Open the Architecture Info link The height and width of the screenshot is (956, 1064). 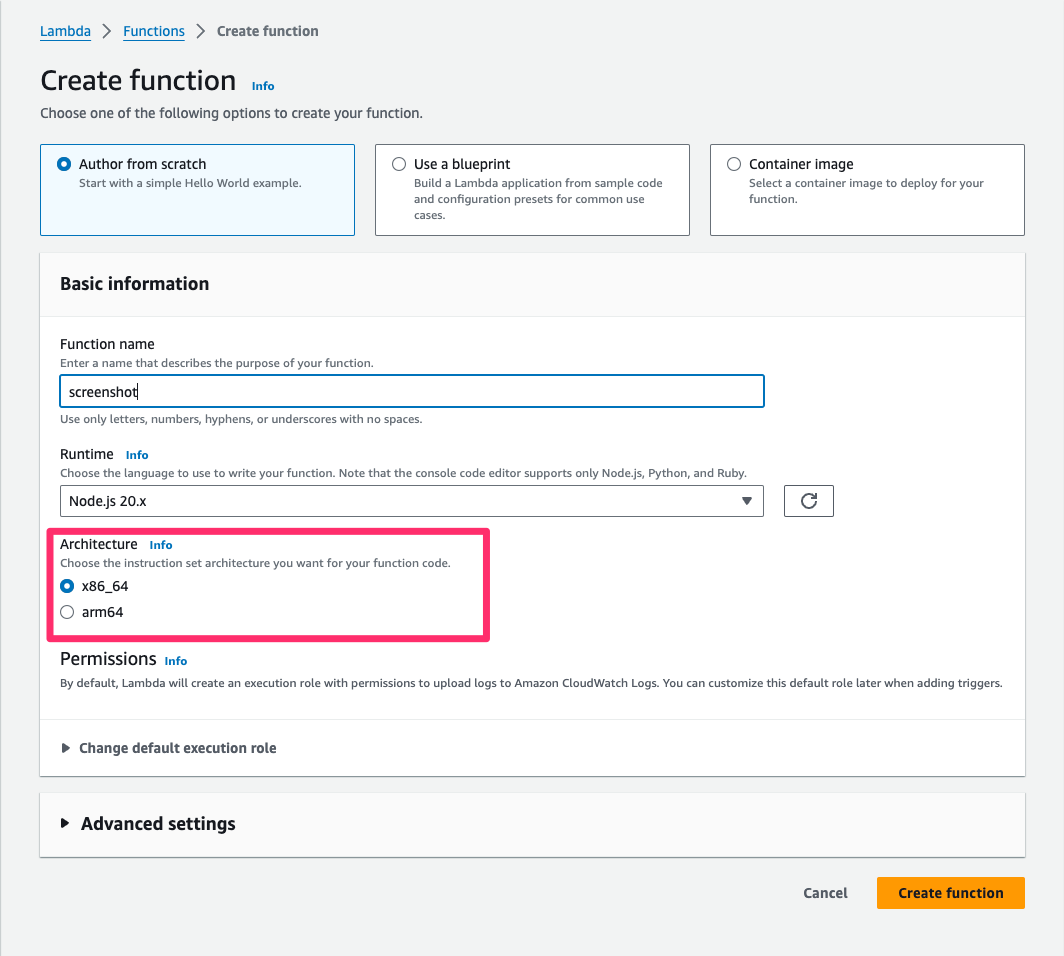161,545
